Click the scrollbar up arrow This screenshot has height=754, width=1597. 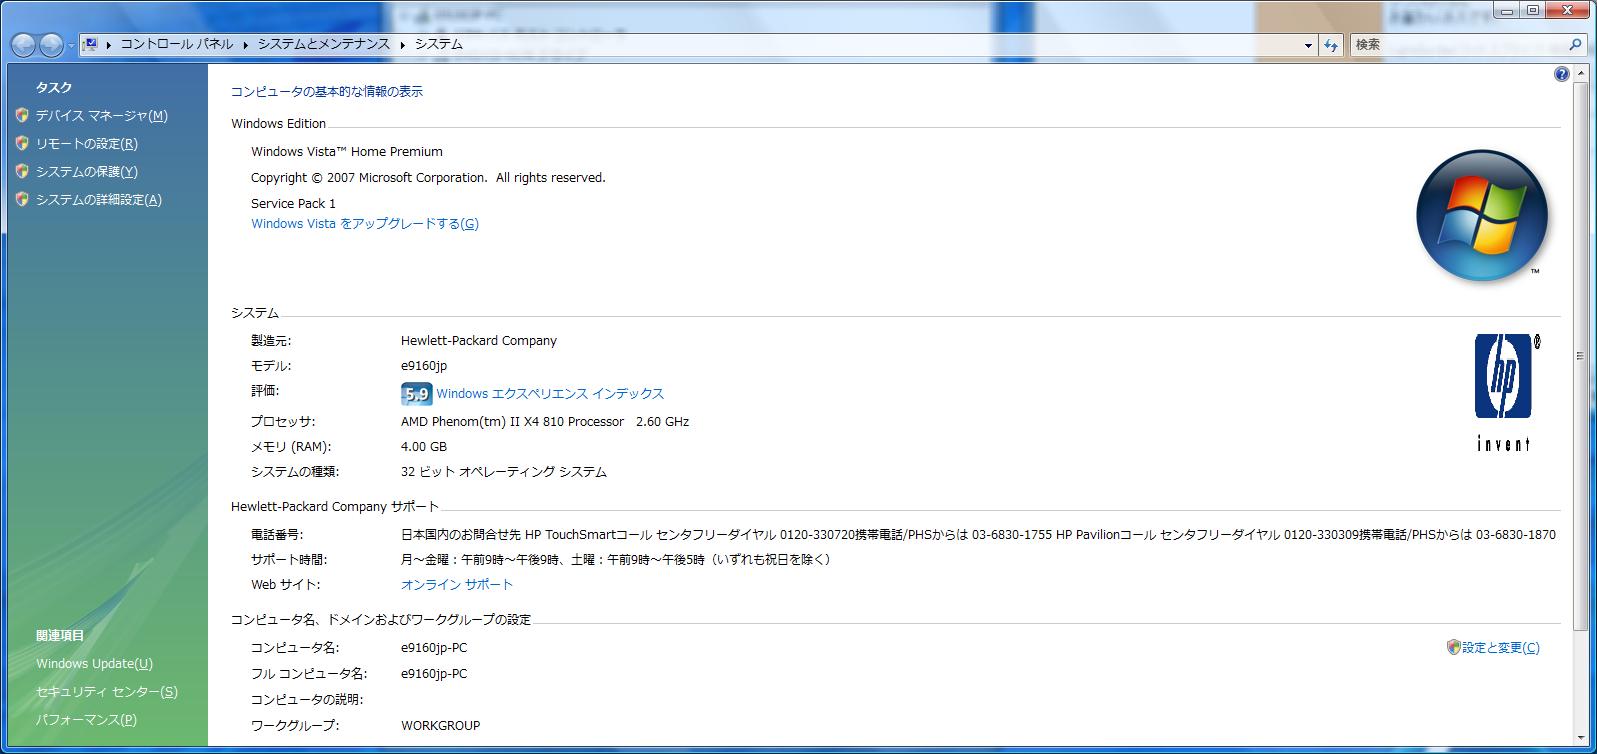tap(1581, 74)
